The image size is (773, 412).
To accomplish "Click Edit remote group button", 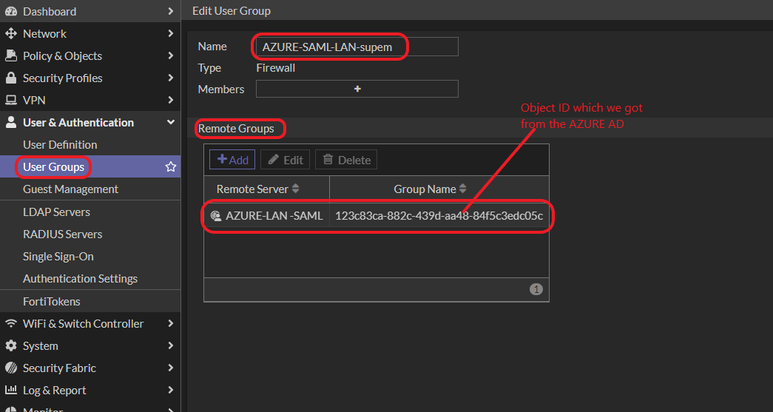I will click(285, 160).
